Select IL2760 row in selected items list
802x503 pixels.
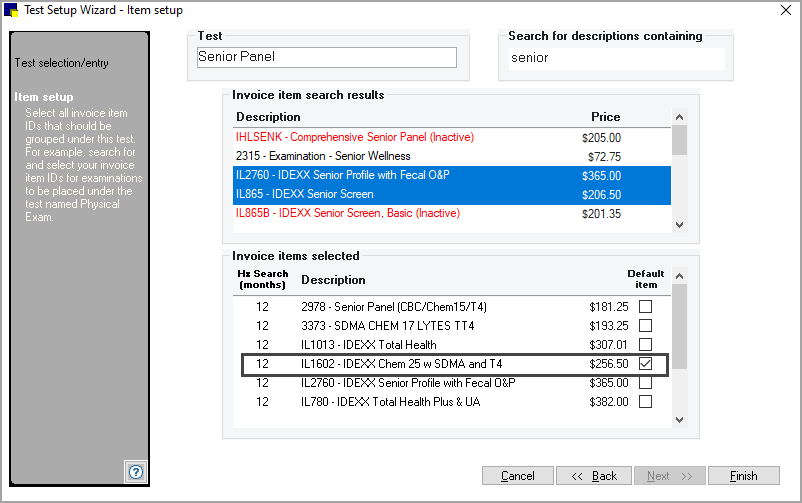click(452, 383)
